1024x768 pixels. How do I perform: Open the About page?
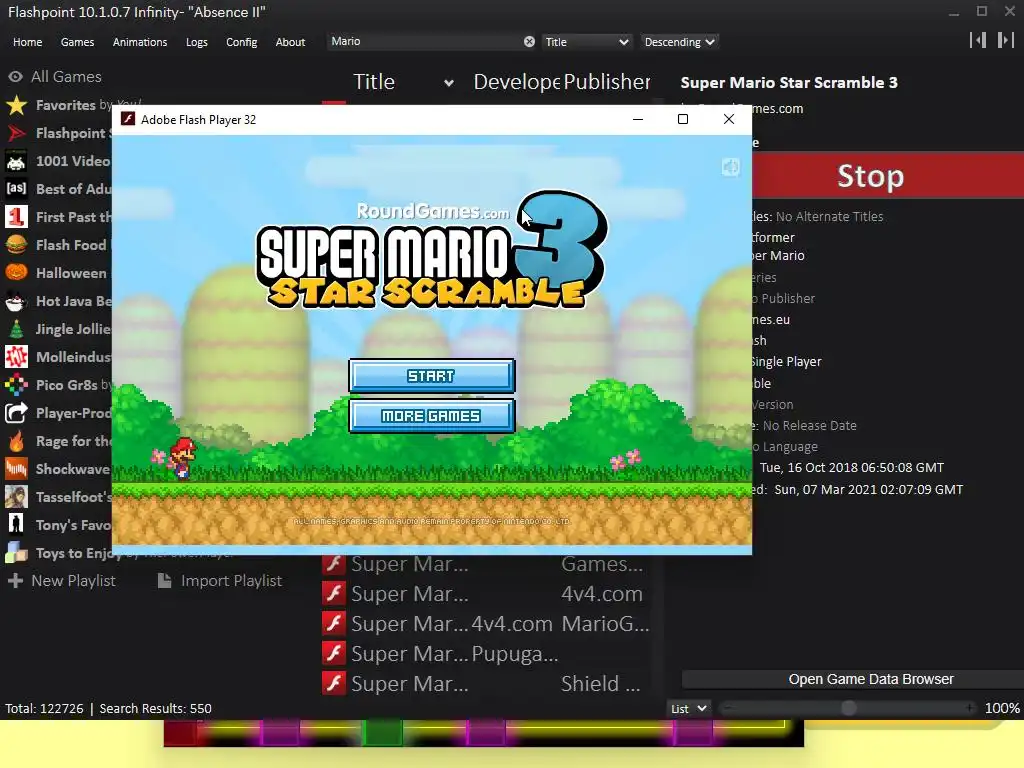(x=290, y=42)
